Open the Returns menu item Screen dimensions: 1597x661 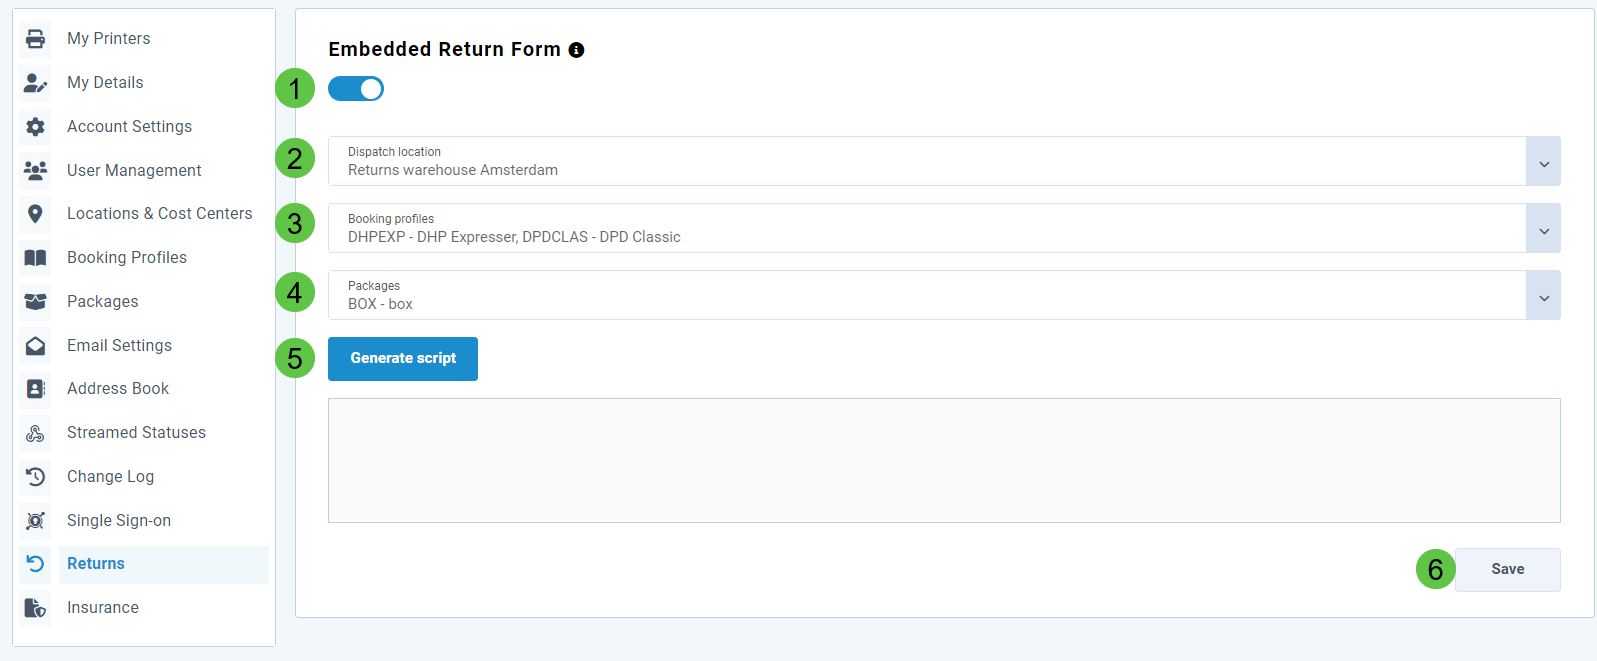coord(96,564)
